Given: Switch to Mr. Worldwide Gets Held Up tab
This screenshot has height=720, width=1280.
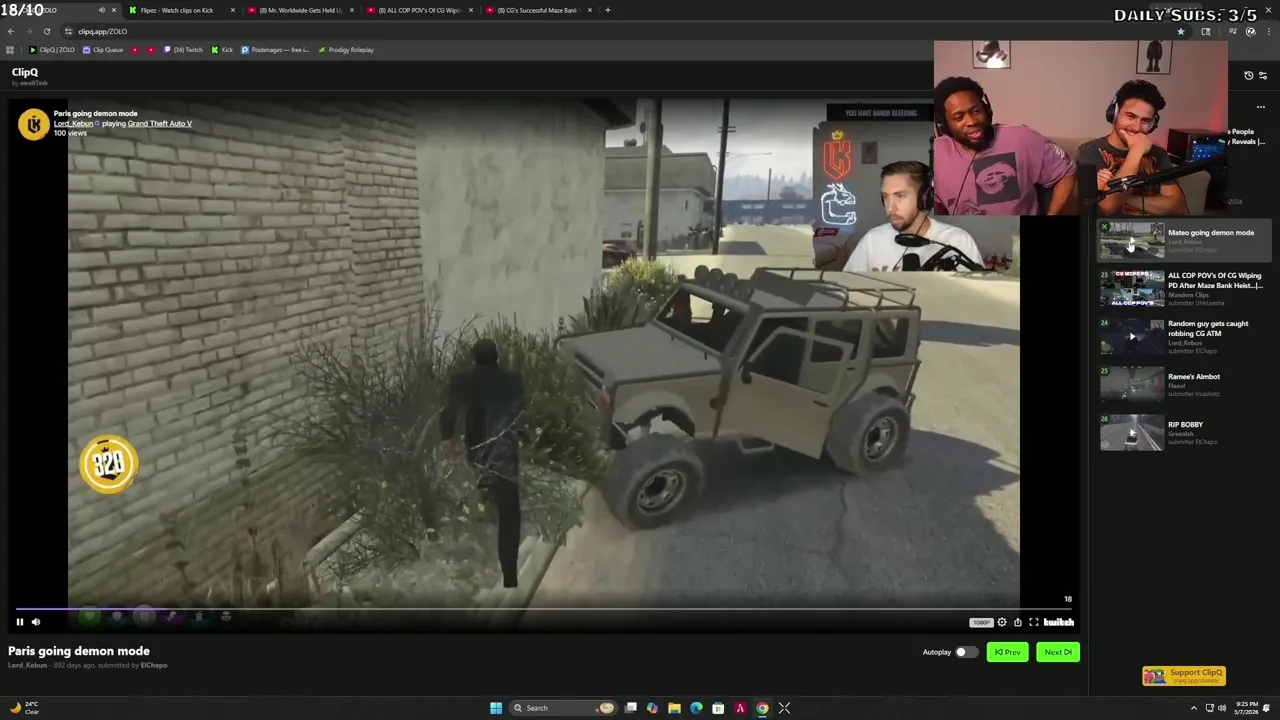Looking at the screenshot, I should click(x=300, y=10).
